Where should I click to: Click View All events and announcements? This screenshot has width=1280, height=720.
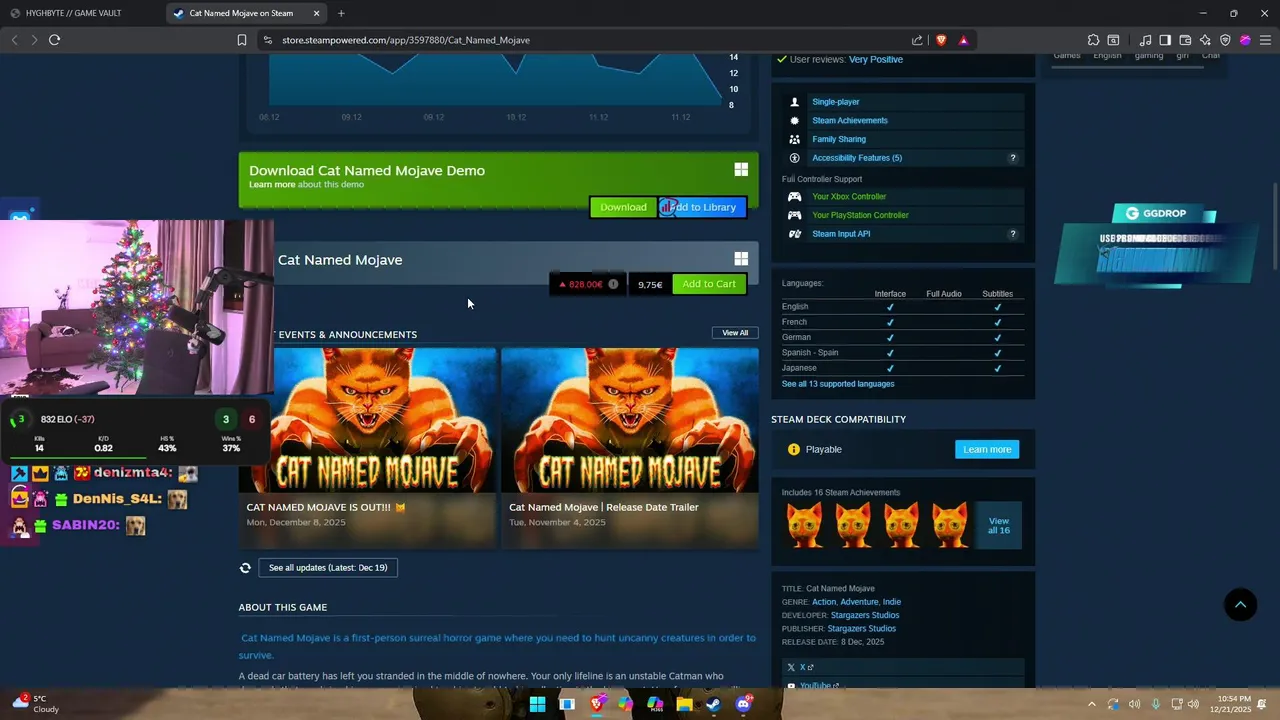735,333
